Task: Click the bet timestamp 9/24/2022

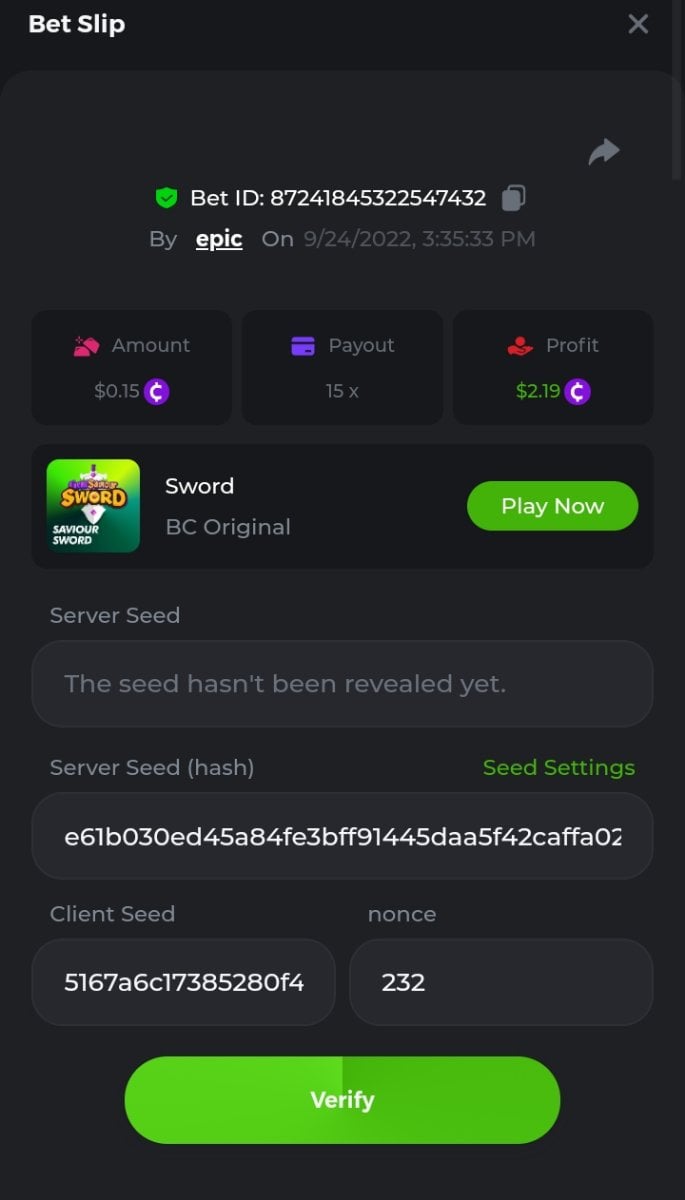Action: point(419,239)
